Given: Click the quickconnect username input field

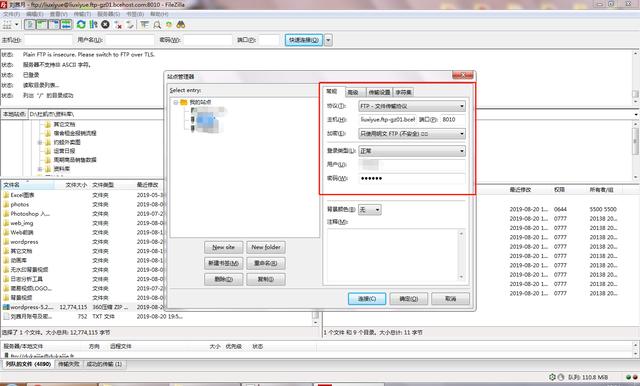Looking at the screenshot, I should (130, 40).
